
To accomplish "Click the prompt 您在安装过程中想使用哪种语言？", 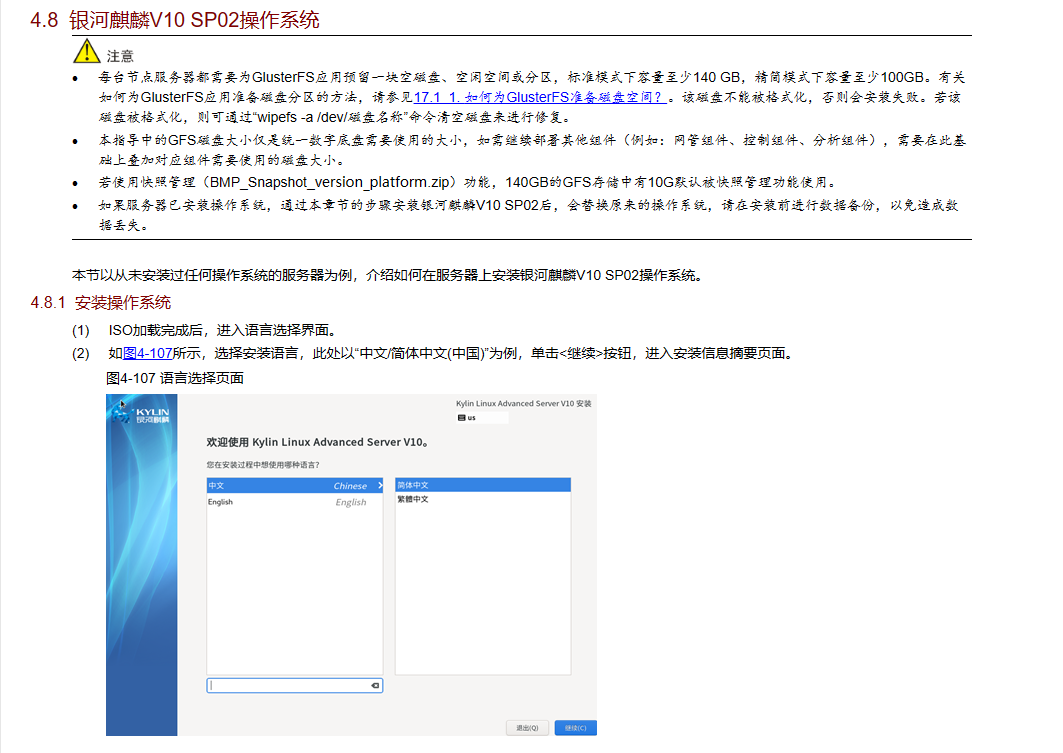I will pos(263,464).
